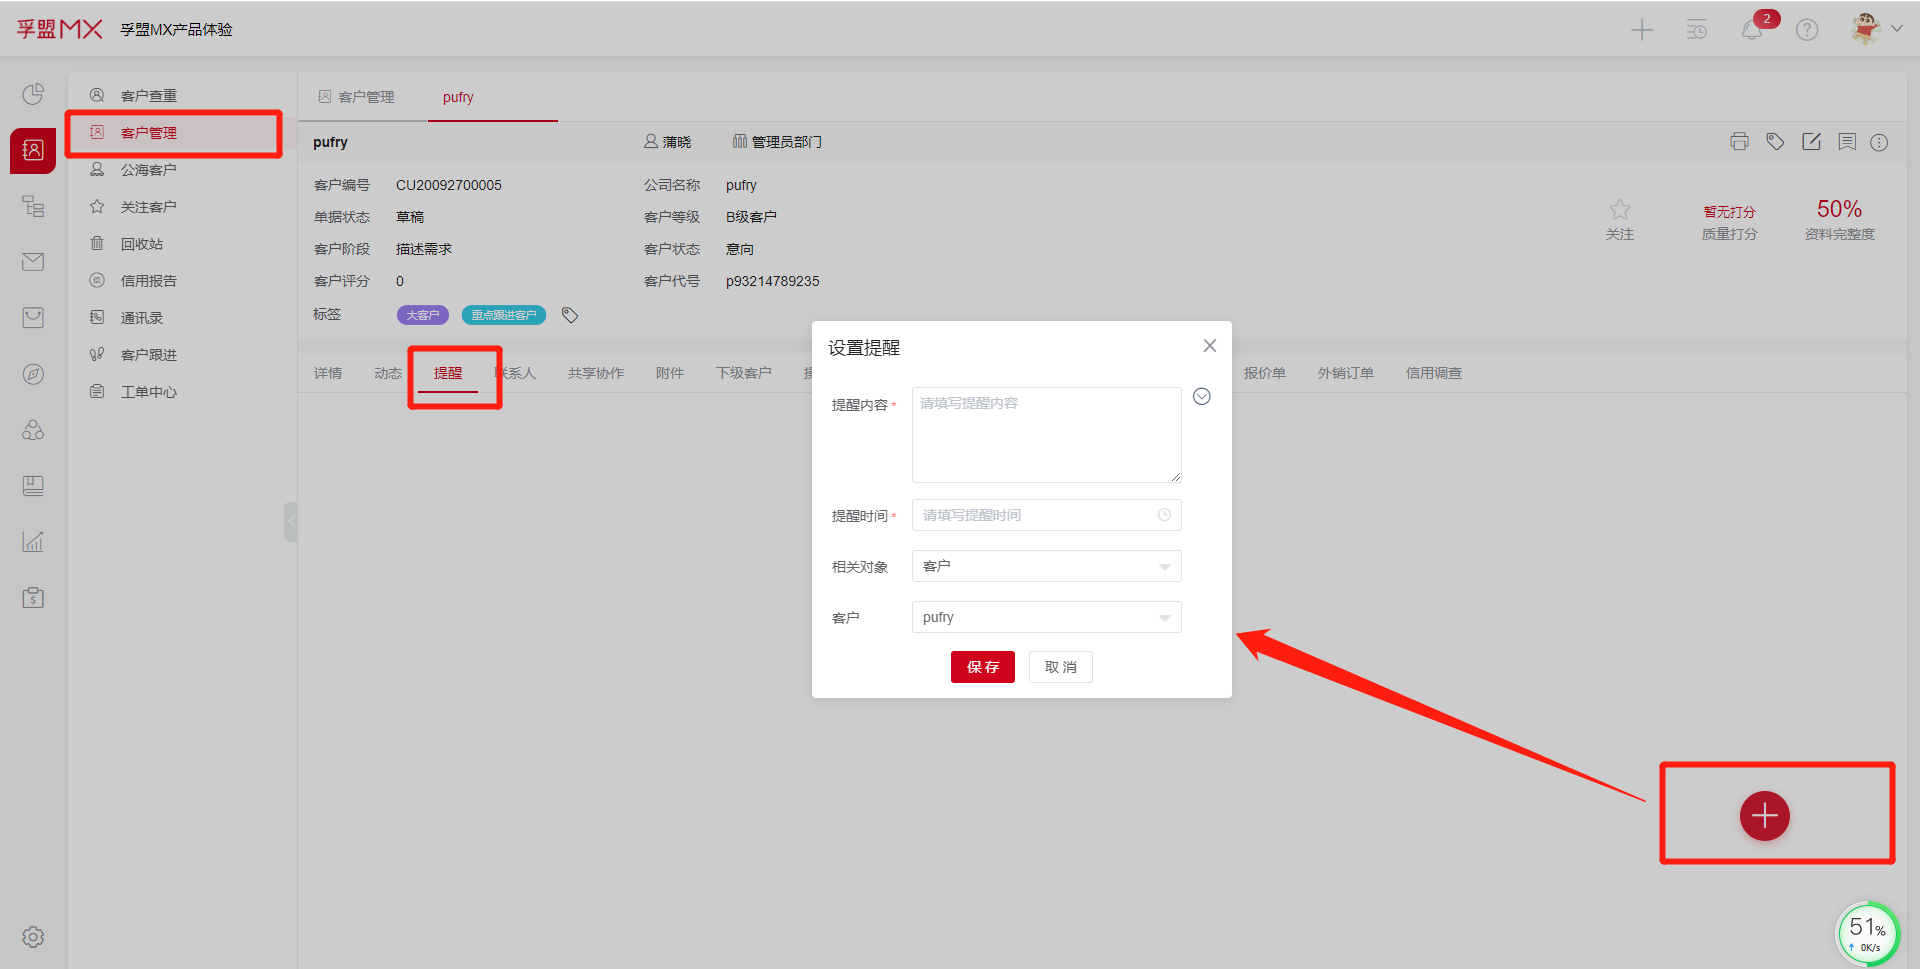Screen dimensions: 1920x969
Task: Click the tag icon next to customer labels
Action: (x=570, y=315)
